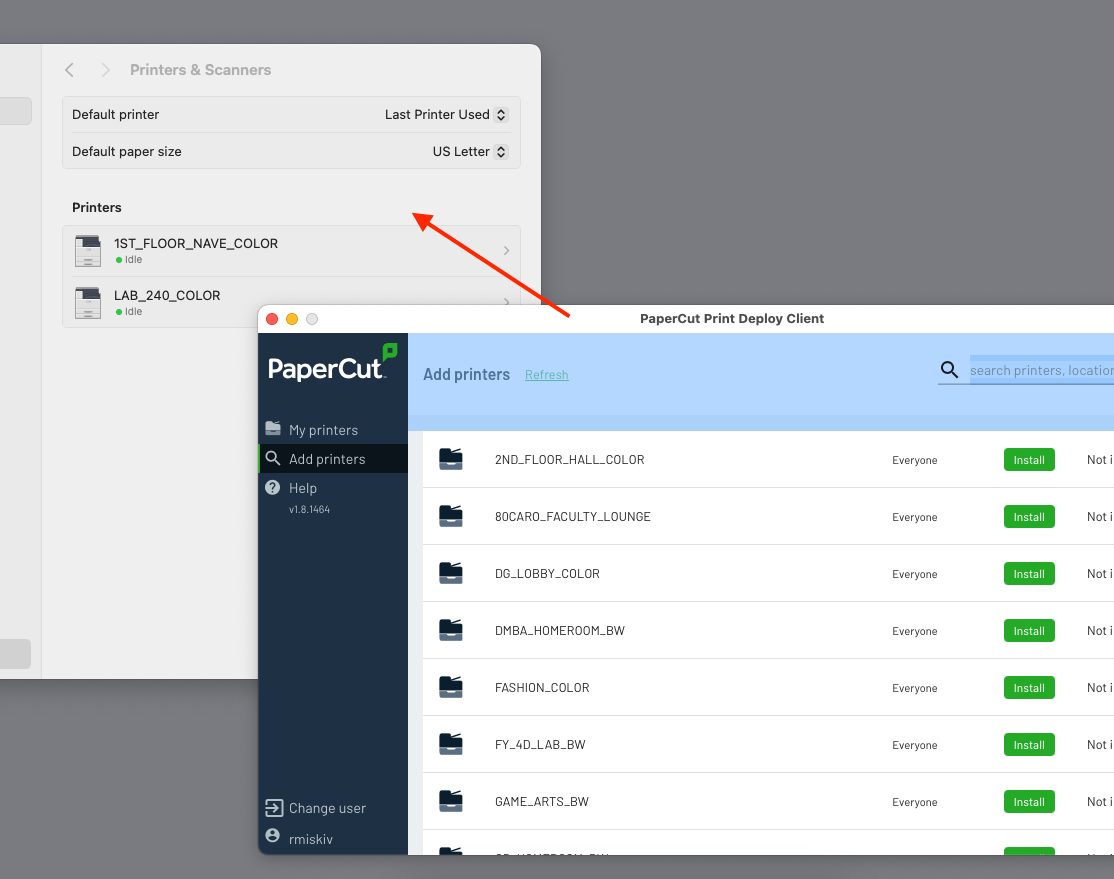This screenshot has width=1114, height=879.
Task: Install DMBA_HOMEROOM_BW printer
Action: [1029, 630]
